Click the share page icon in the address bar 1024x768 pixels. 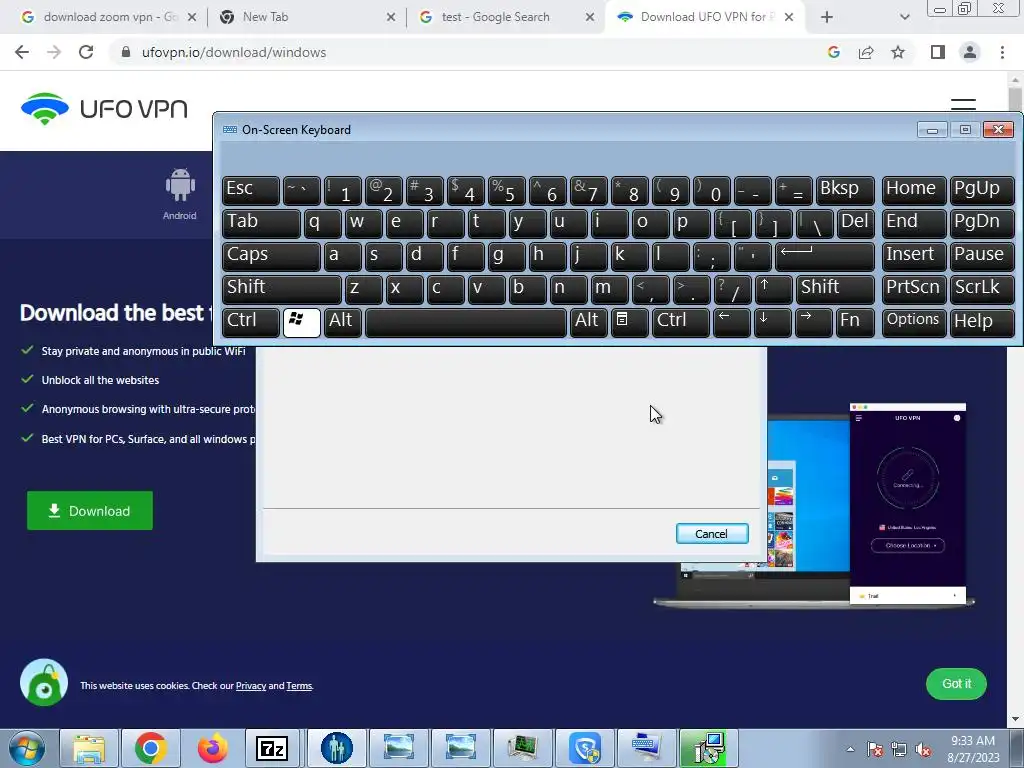866,52
